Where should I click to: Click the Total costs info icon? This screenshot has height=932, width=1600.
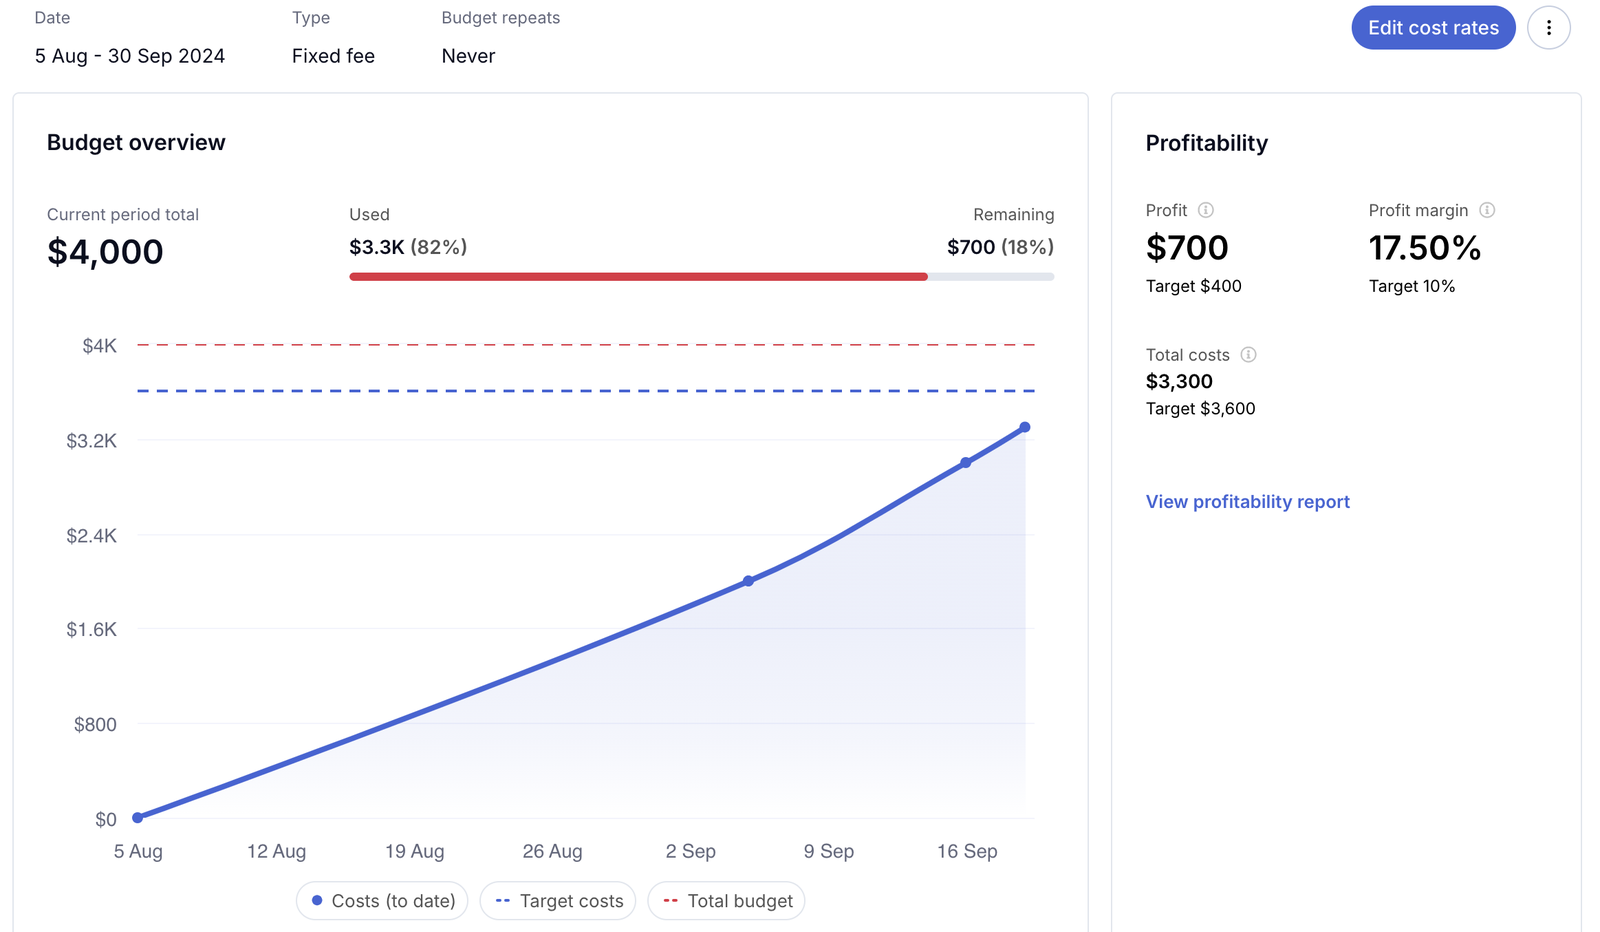1248,355
